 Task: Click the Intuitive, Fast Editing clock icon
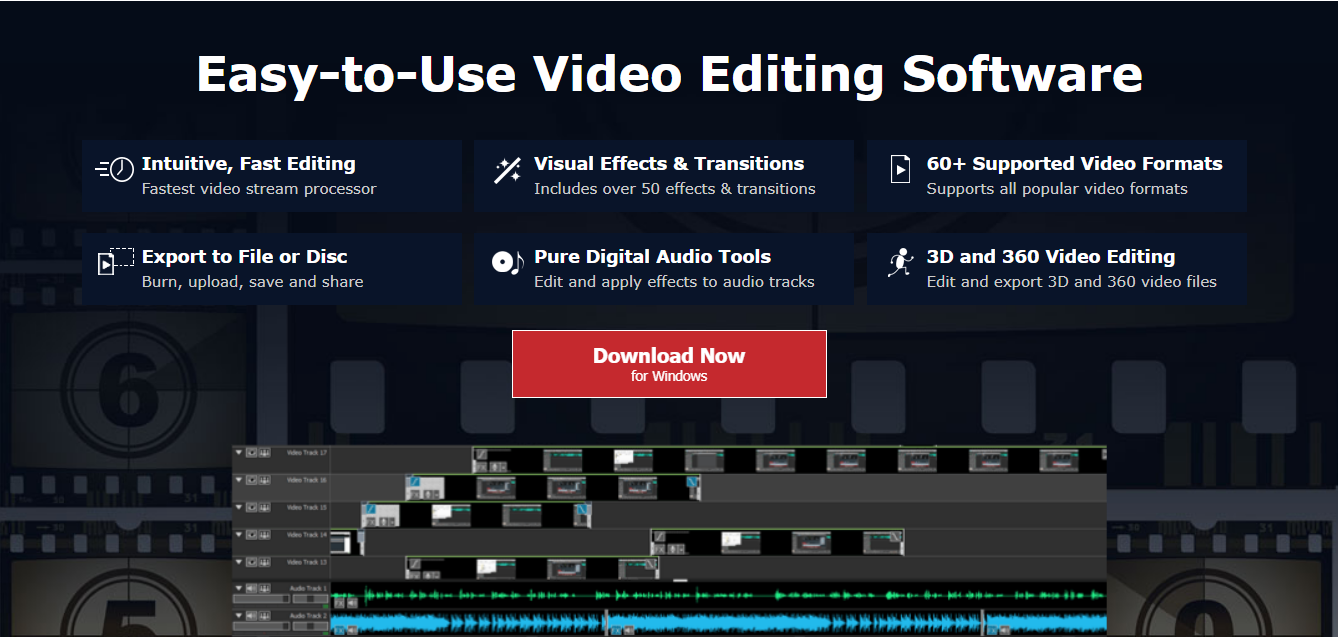(x=115, y=169)
